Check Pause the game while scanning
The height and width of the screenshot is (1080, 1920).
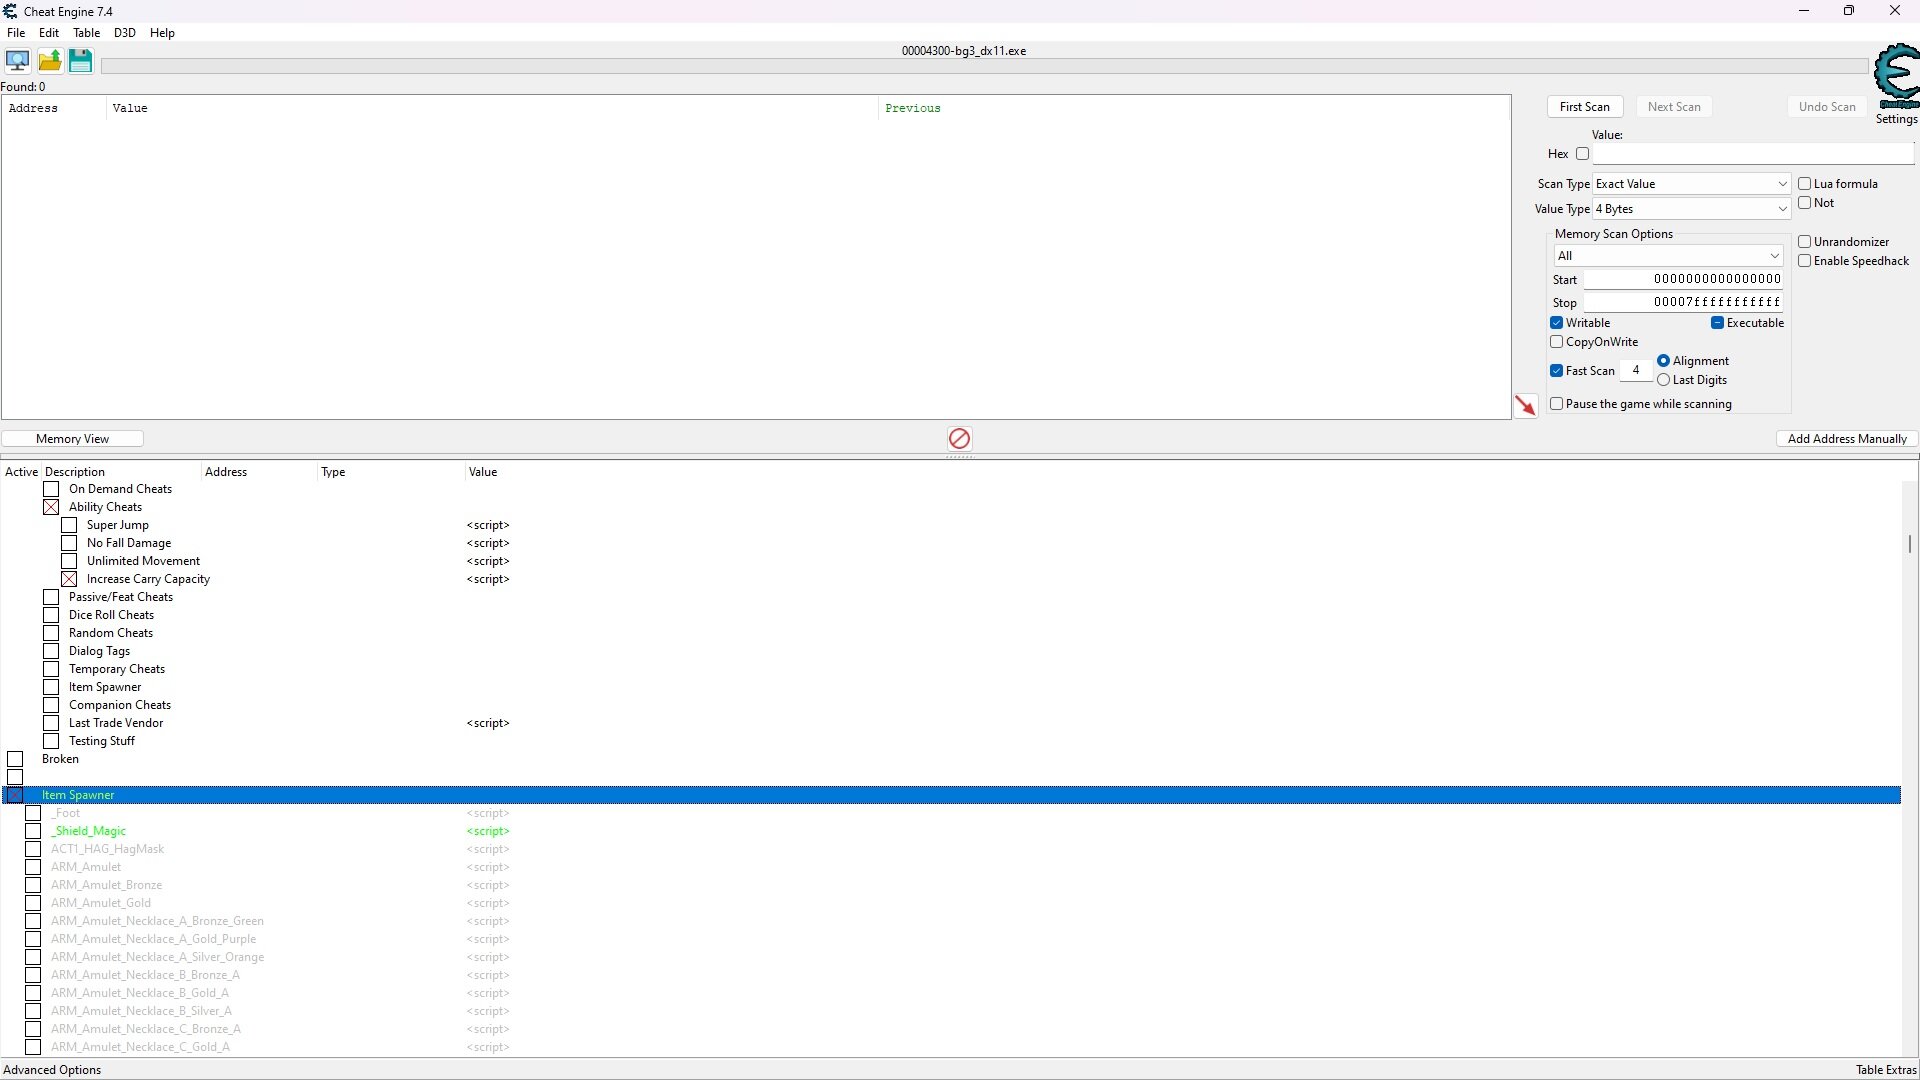(x=1557, y=404)
